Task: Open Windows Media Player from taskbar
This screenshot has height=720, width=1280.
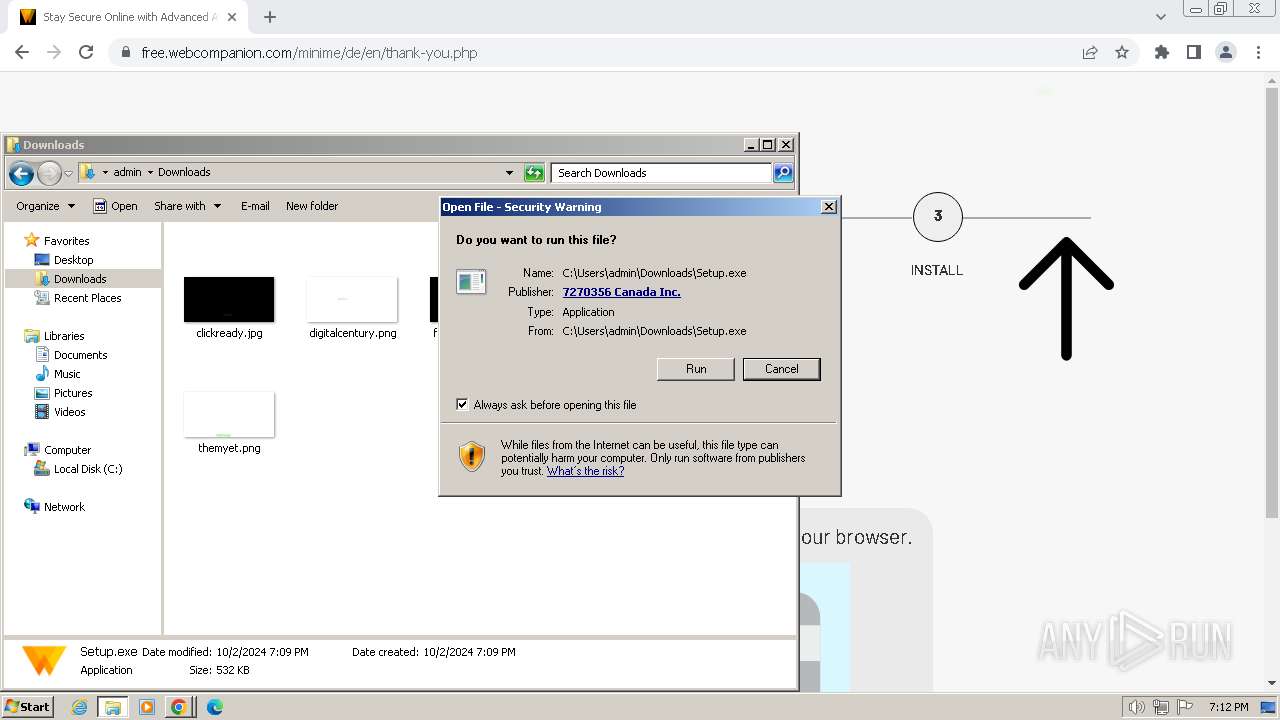Action: click(147, 707)
